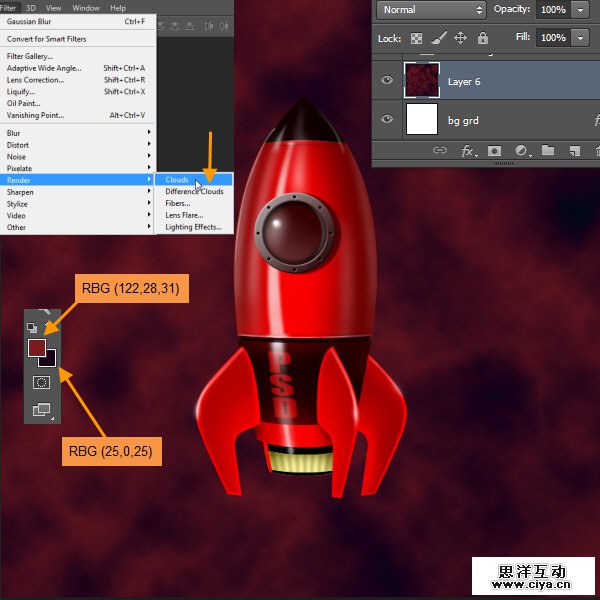Swap or reset default colors icon
Viewport: 600px width, 600px height.
[x=32, y=328]
